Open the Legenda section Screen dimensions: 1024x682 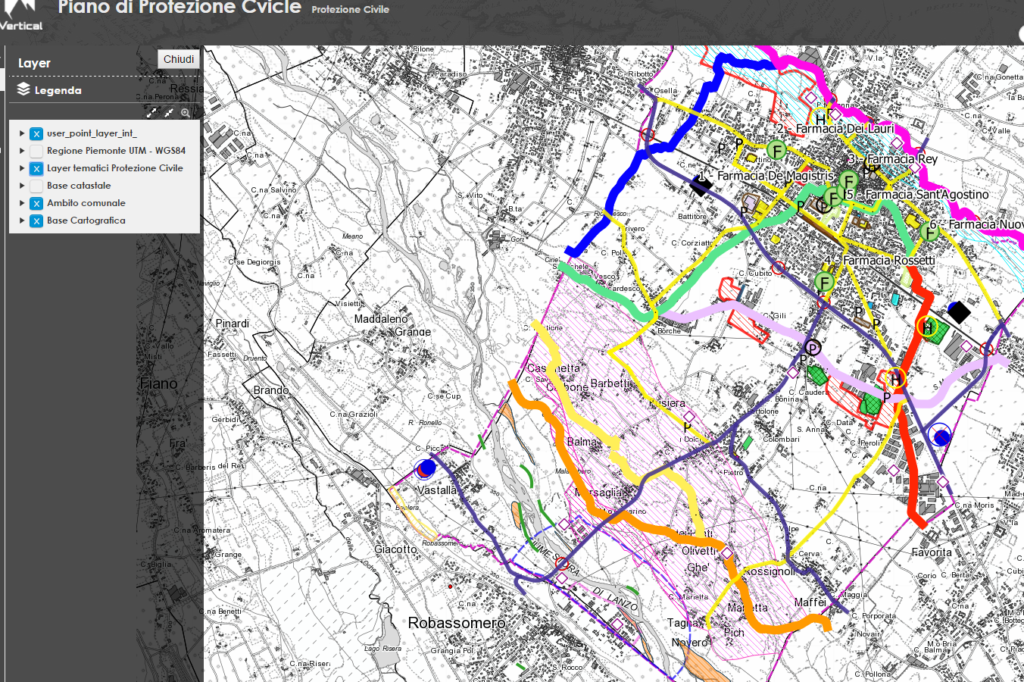[50, 90]
